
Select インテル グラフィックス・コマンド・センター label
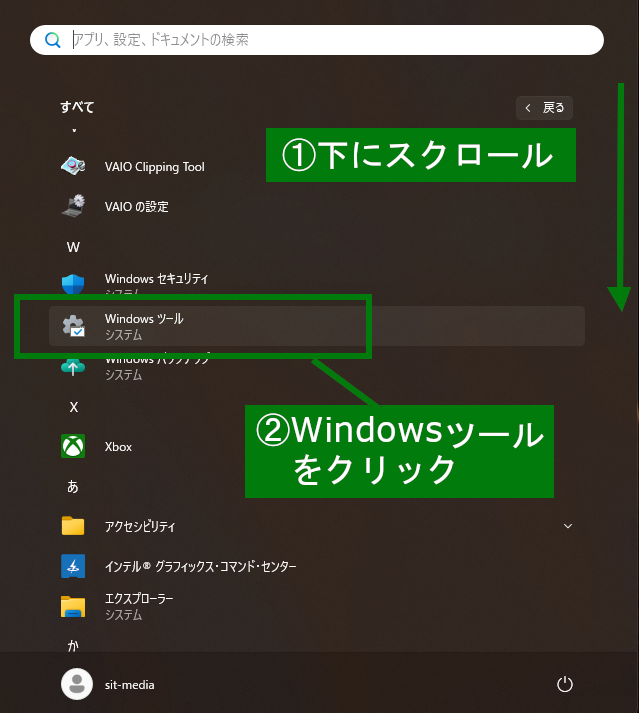click(x=201, y=566)
